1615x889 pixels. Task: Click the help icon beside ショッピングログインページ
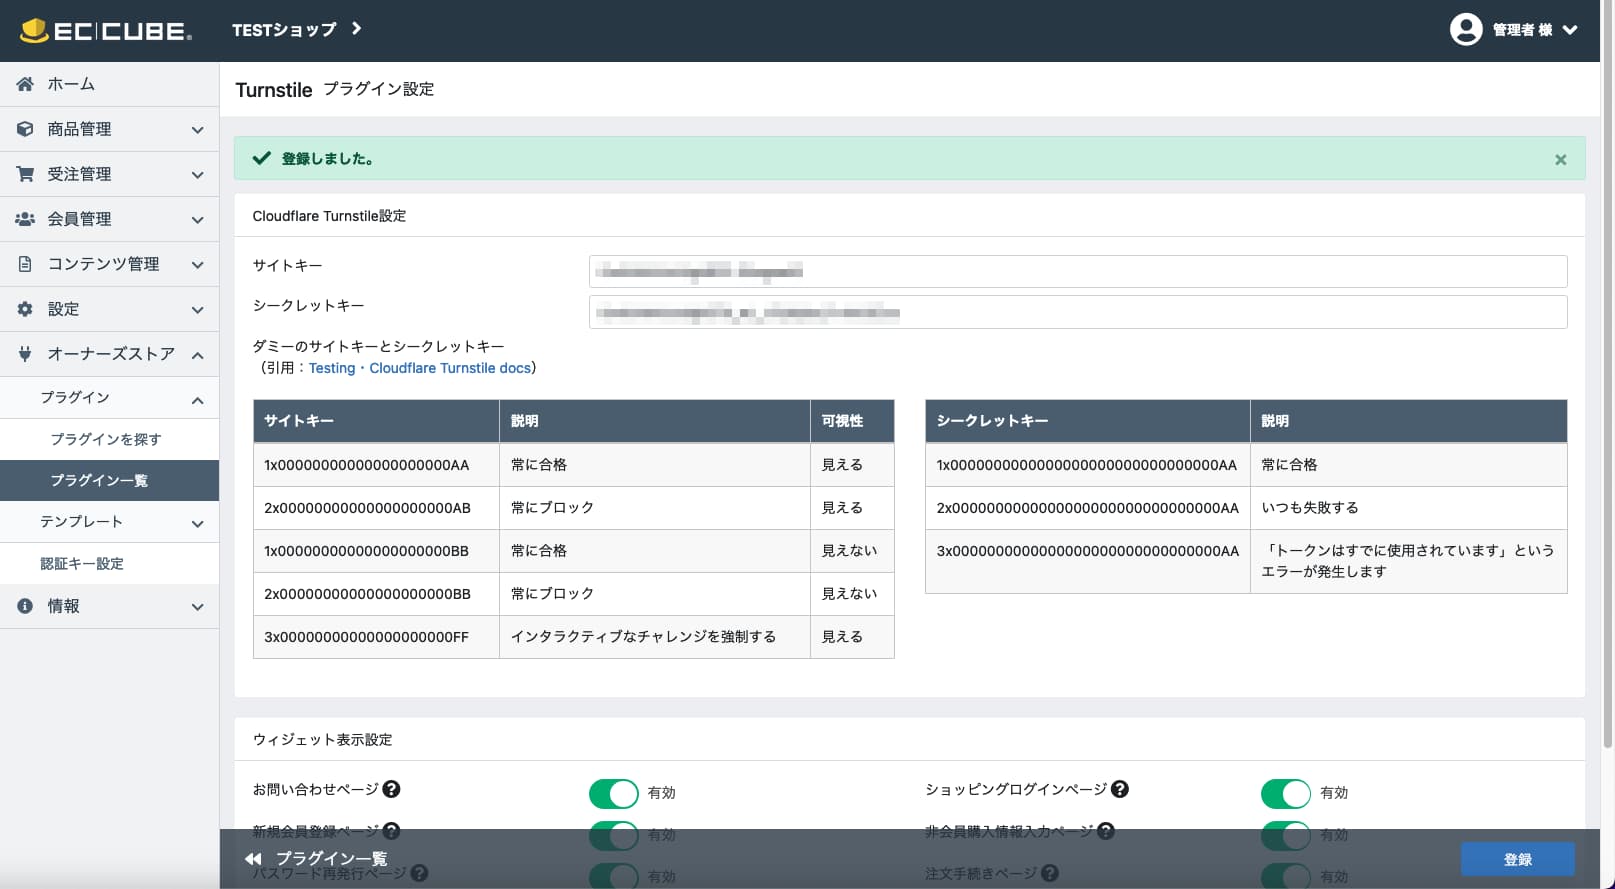click(1120, 789)
